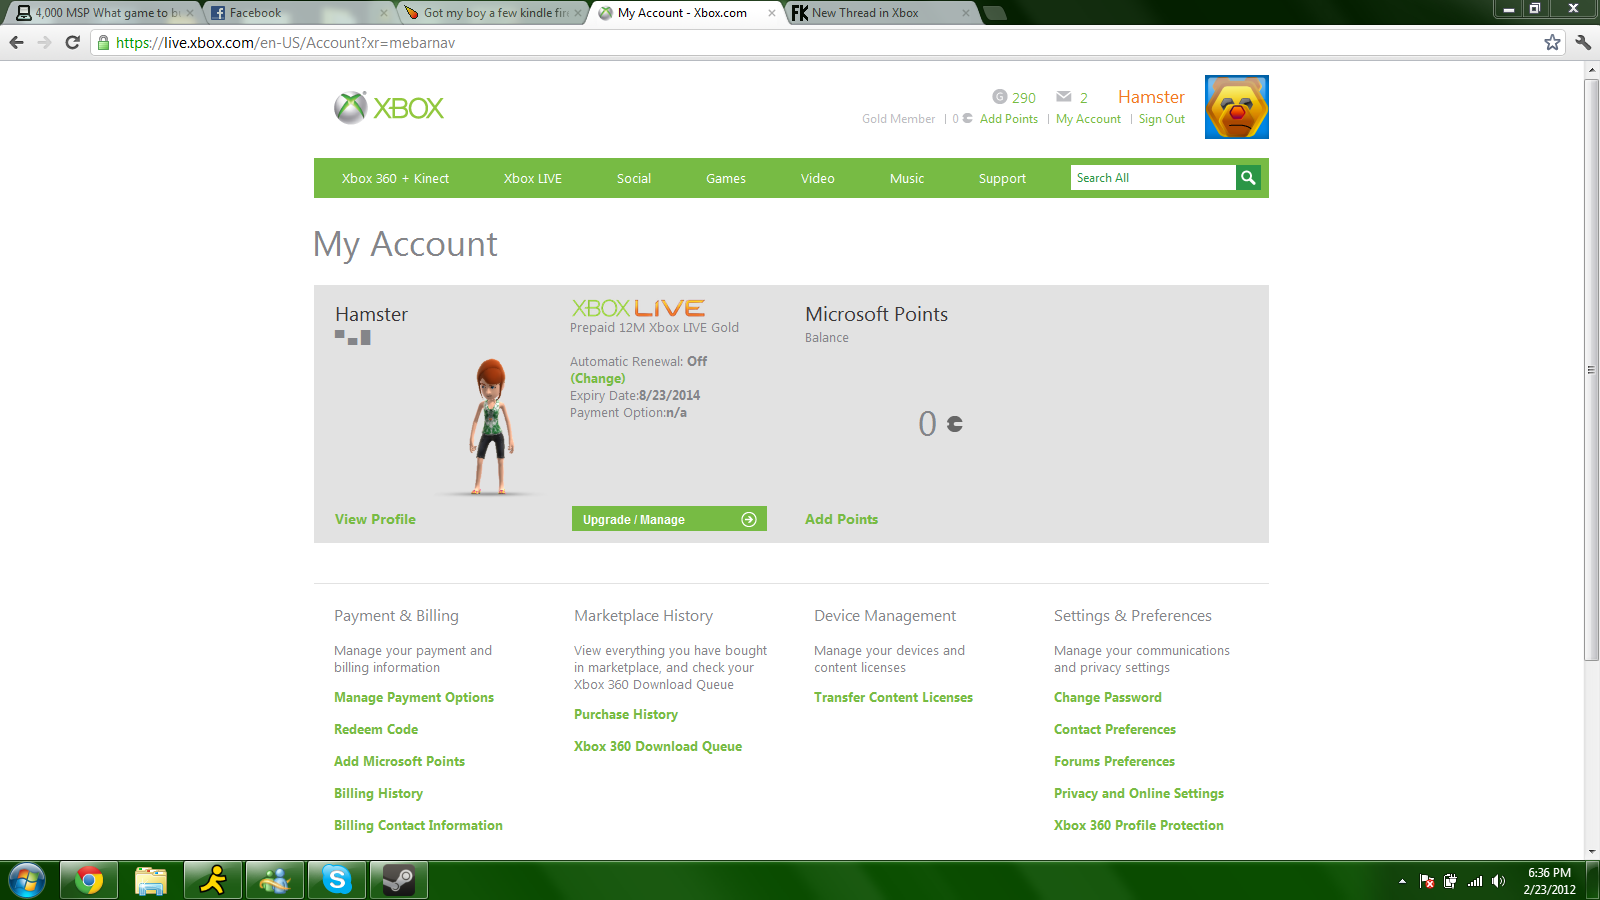Image resolution: width=1600 pixels, height=900 pixels.
Task: Click the Hamster gamerpic in the header
Action: coord(1237,107)
